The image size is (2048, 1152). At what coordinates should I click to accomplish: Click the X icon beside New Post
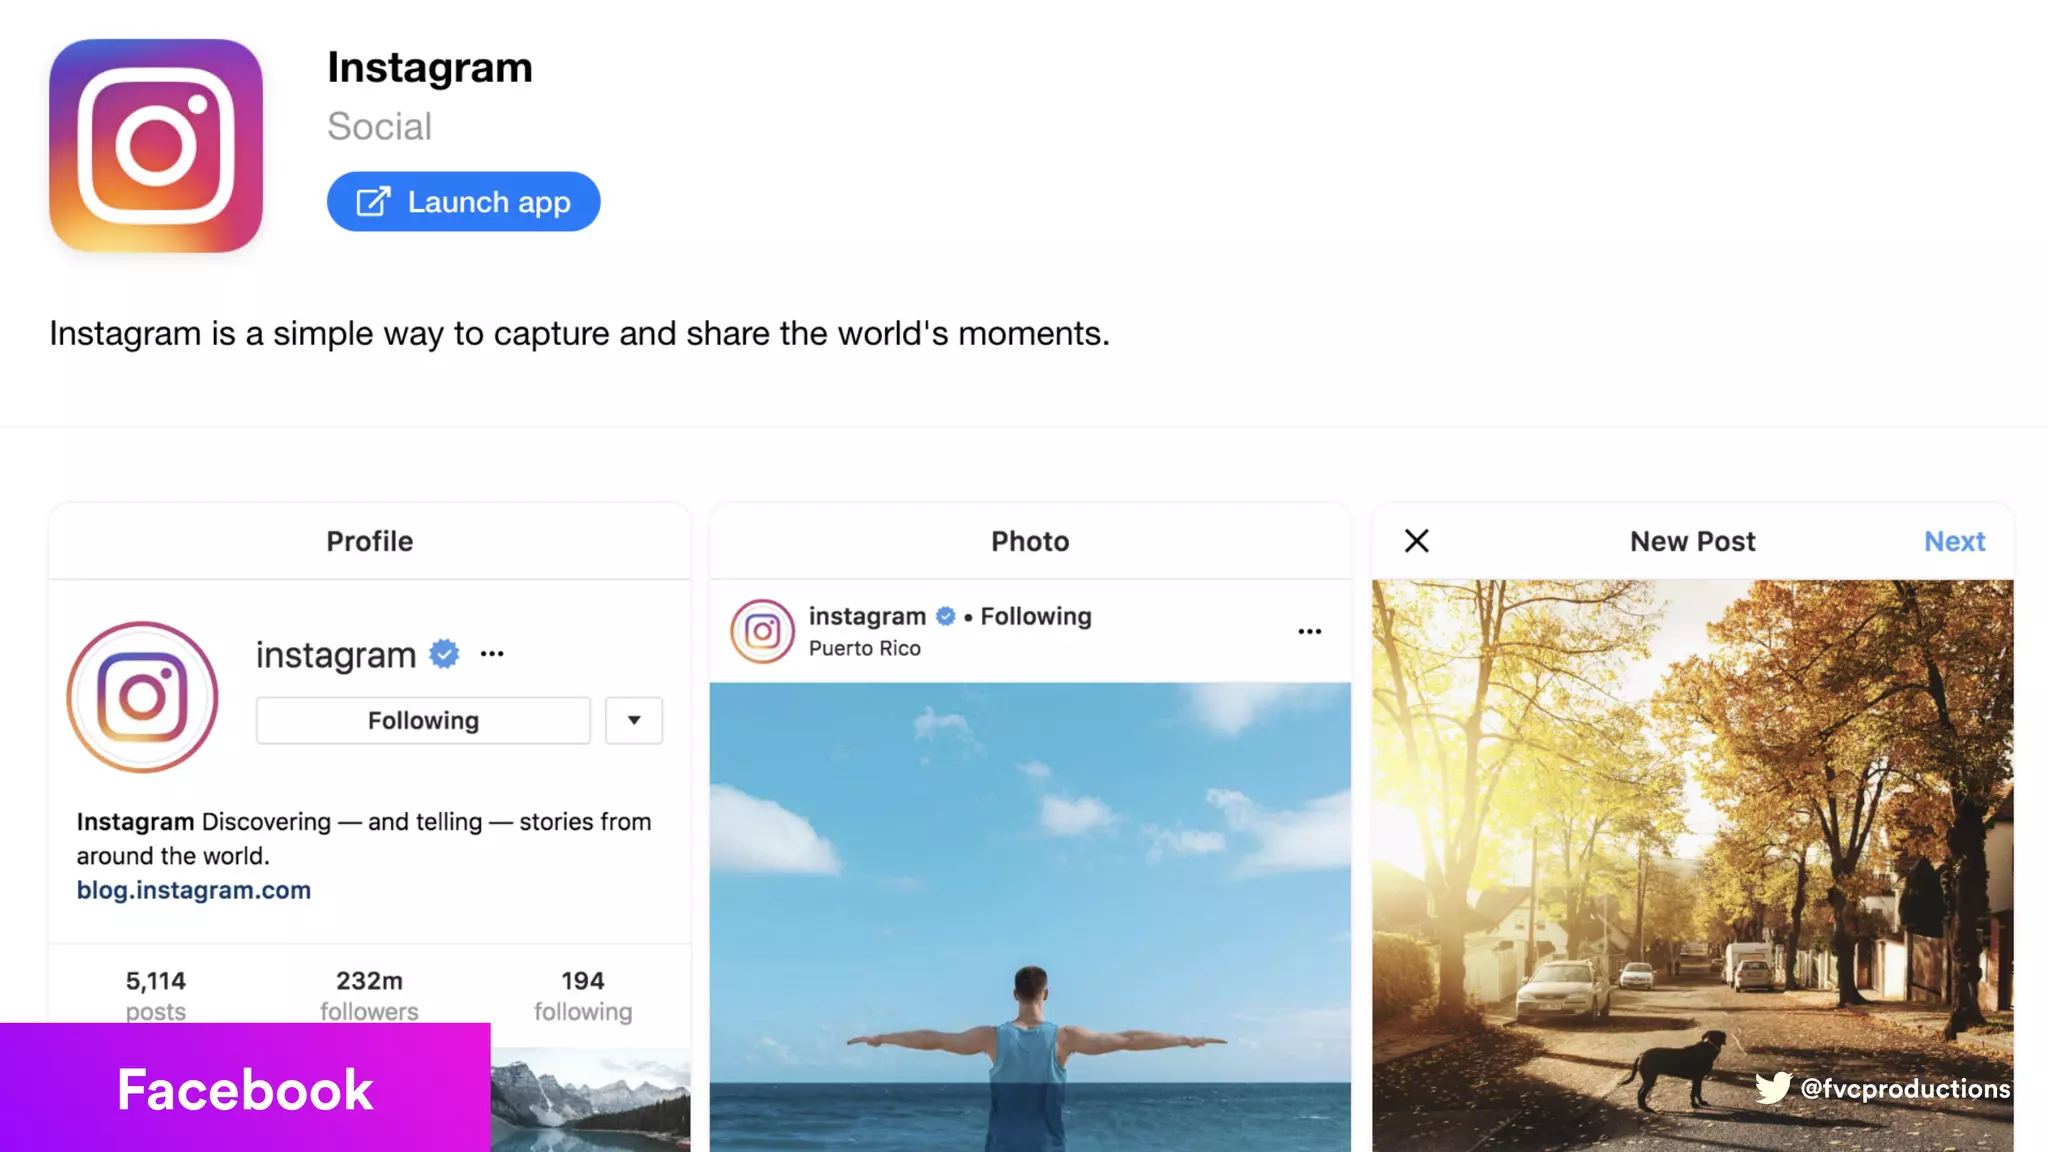[1416, 541]
